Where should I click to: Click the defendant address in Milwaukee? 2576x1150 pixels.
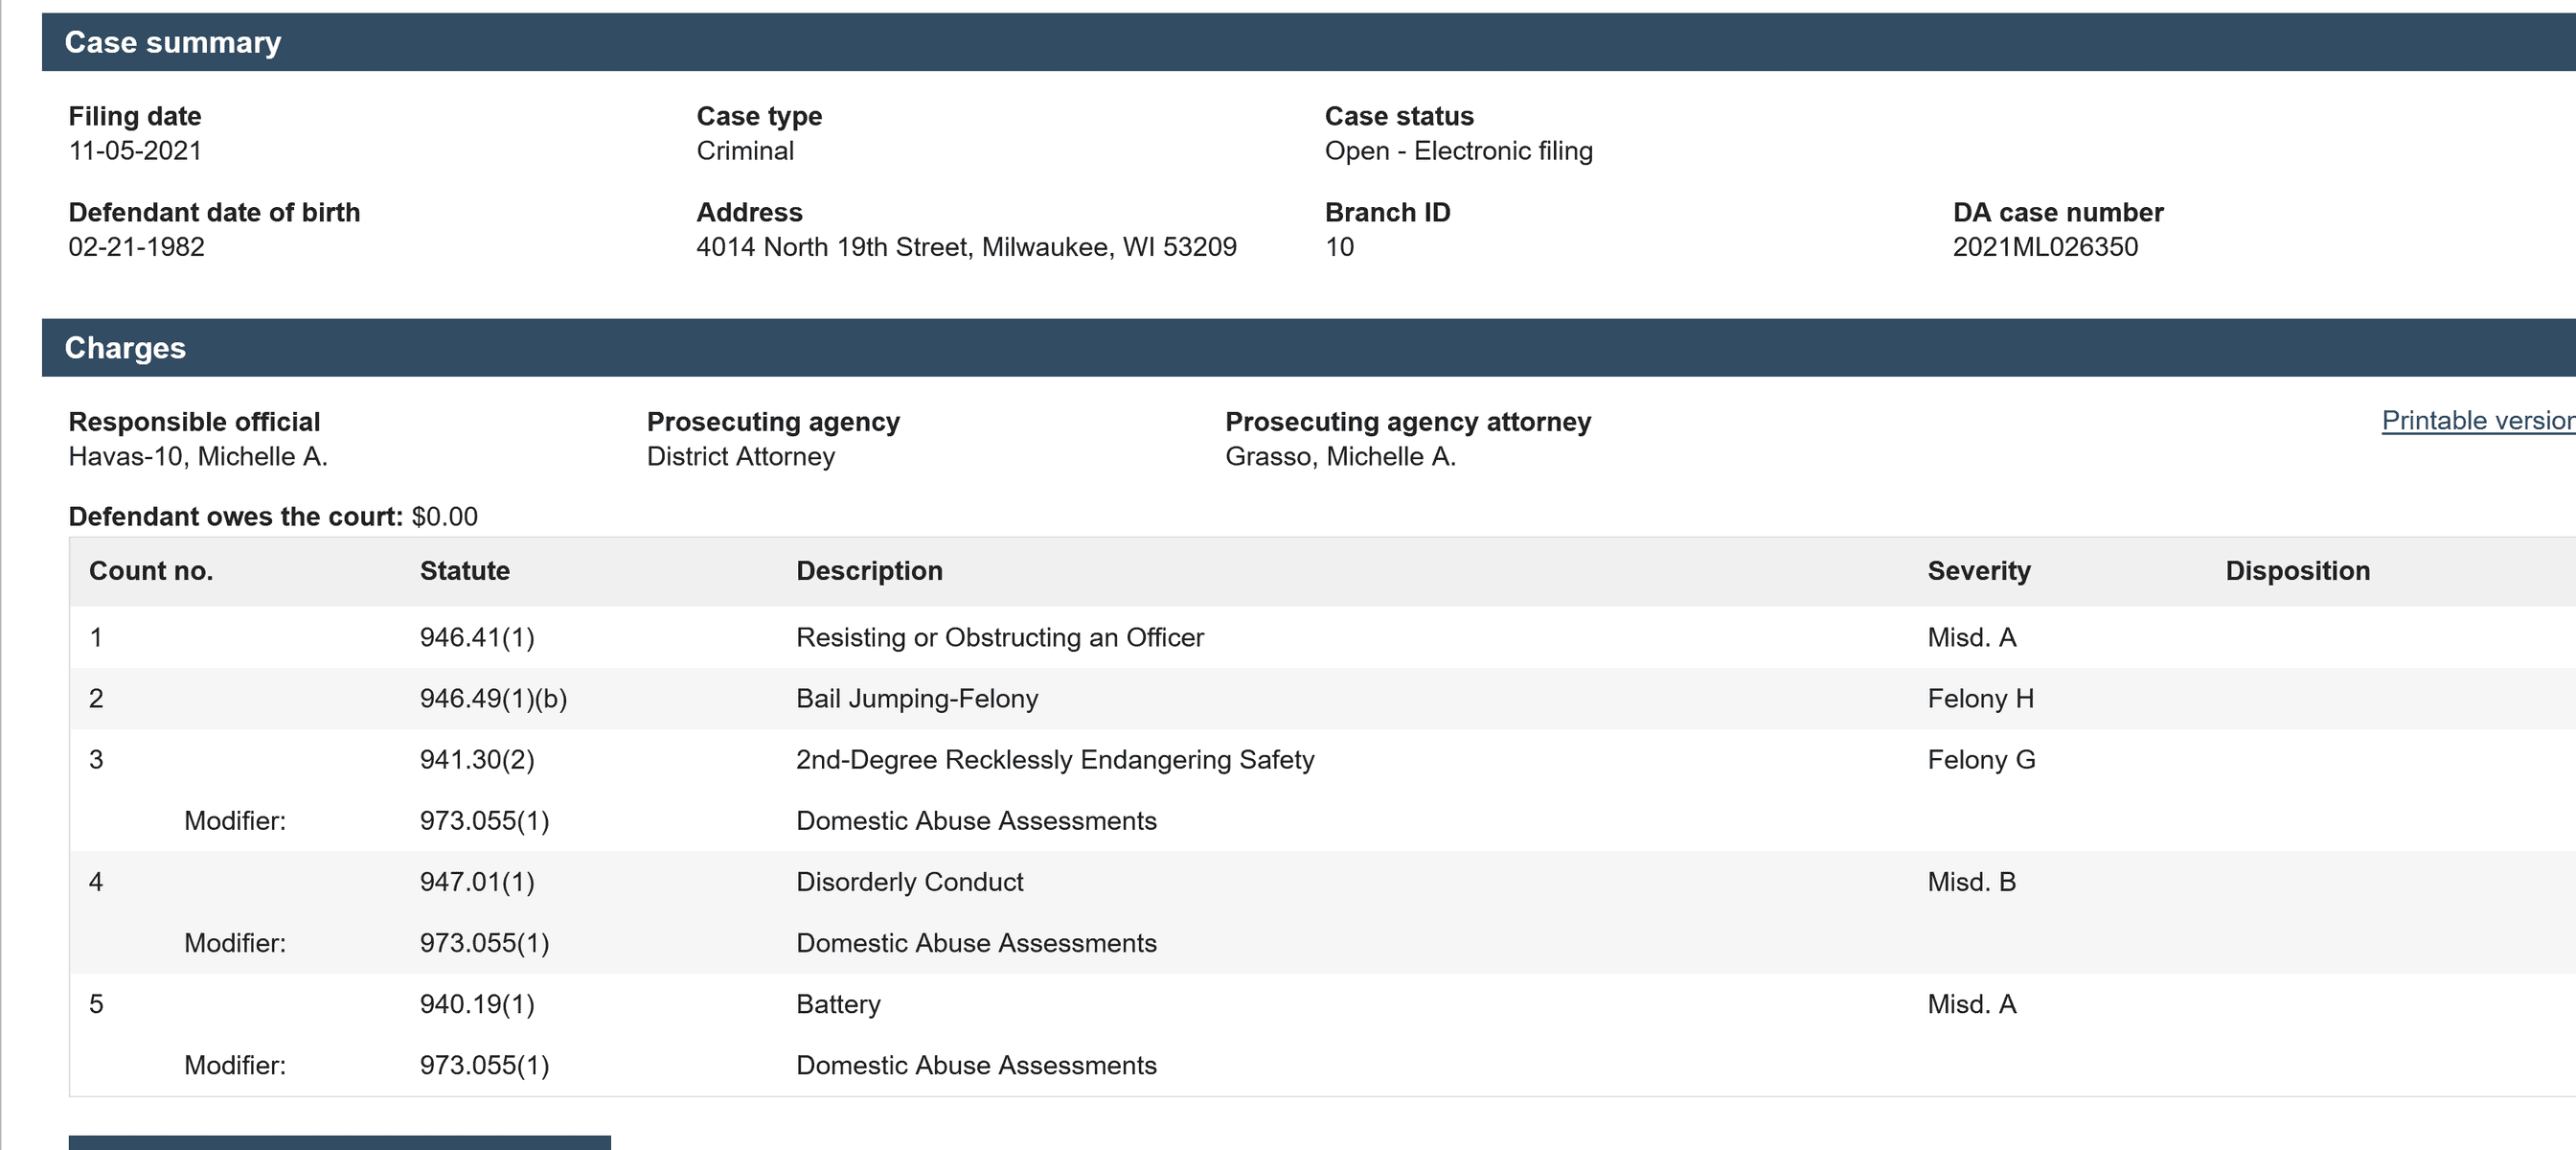[x=966, y=246]
